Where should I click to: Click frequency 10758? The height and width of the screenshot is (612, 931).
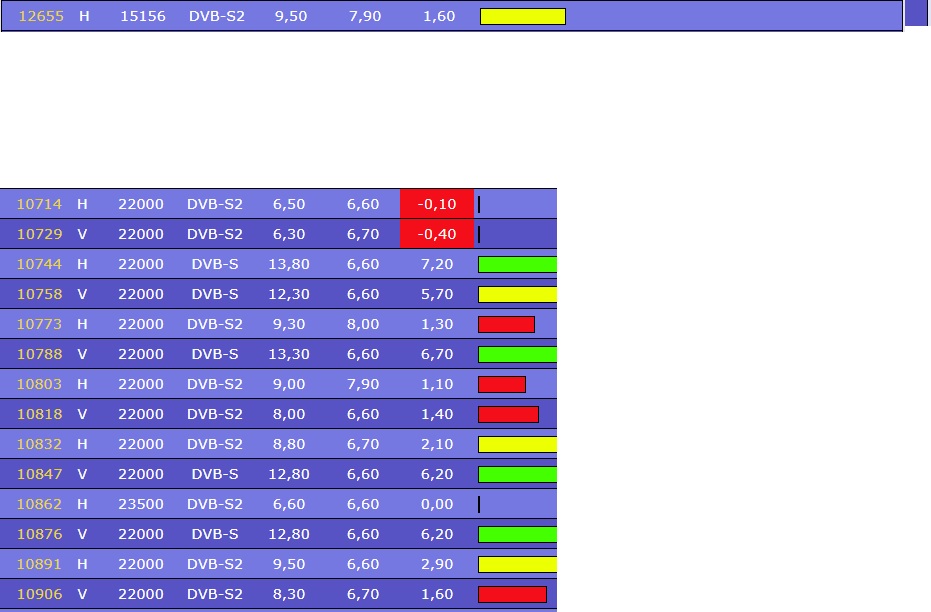(39, 294)
